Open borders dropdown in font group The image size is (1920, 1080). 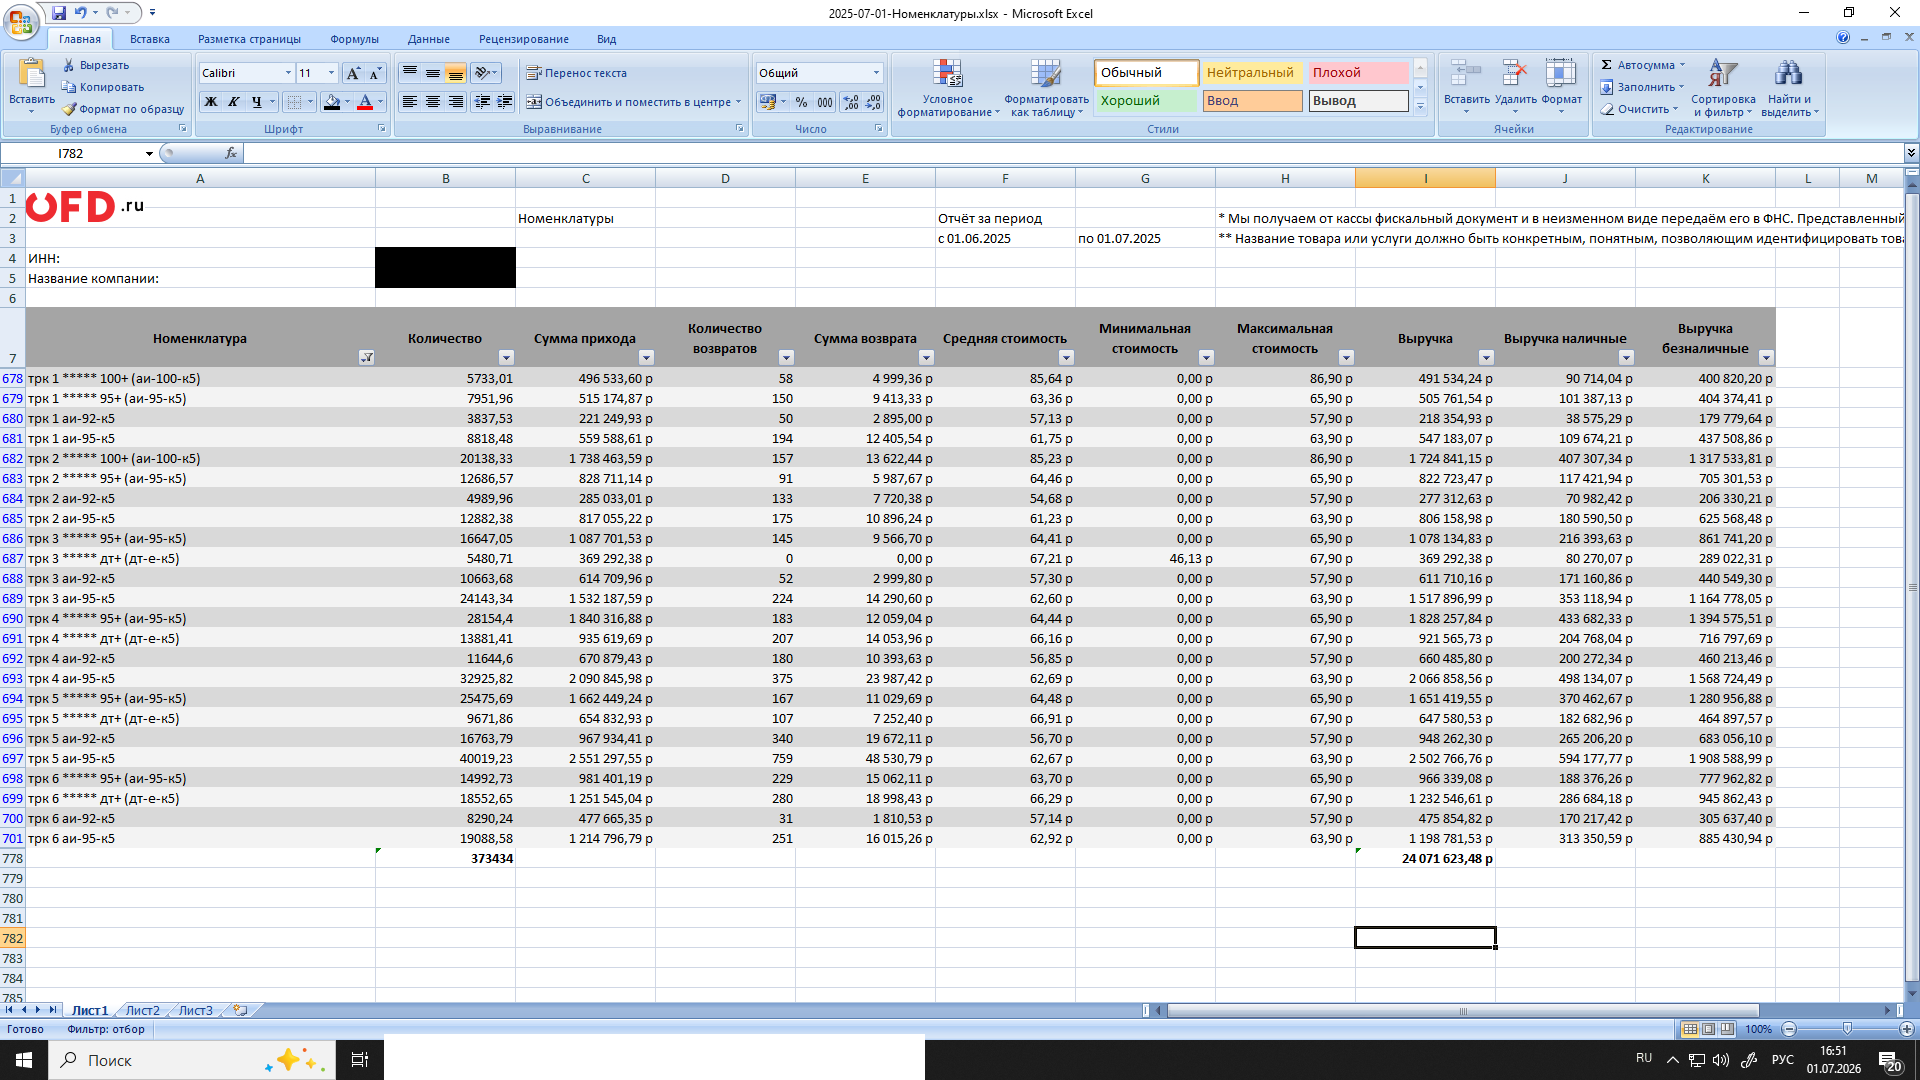point(310,102)
